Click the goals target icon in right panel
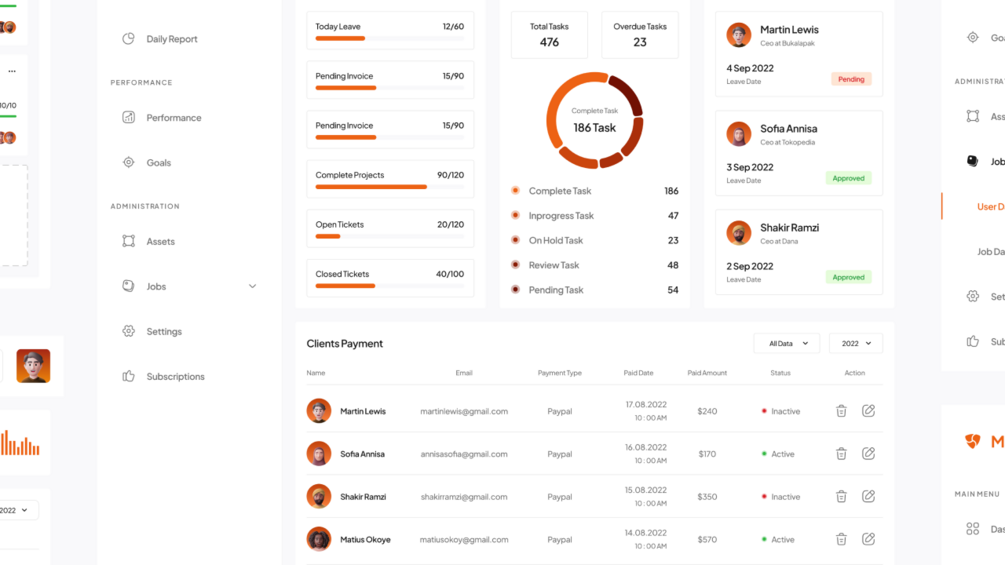Screen dimensions: 1005x565 [973, 37]
